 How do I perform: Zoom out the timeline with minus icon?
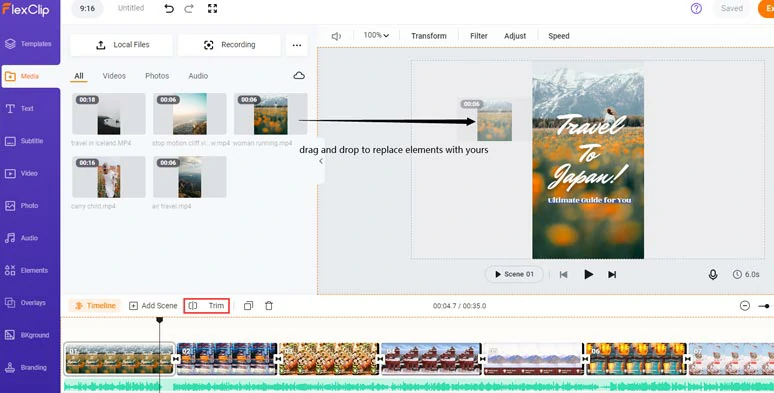[x=745, y=306]
